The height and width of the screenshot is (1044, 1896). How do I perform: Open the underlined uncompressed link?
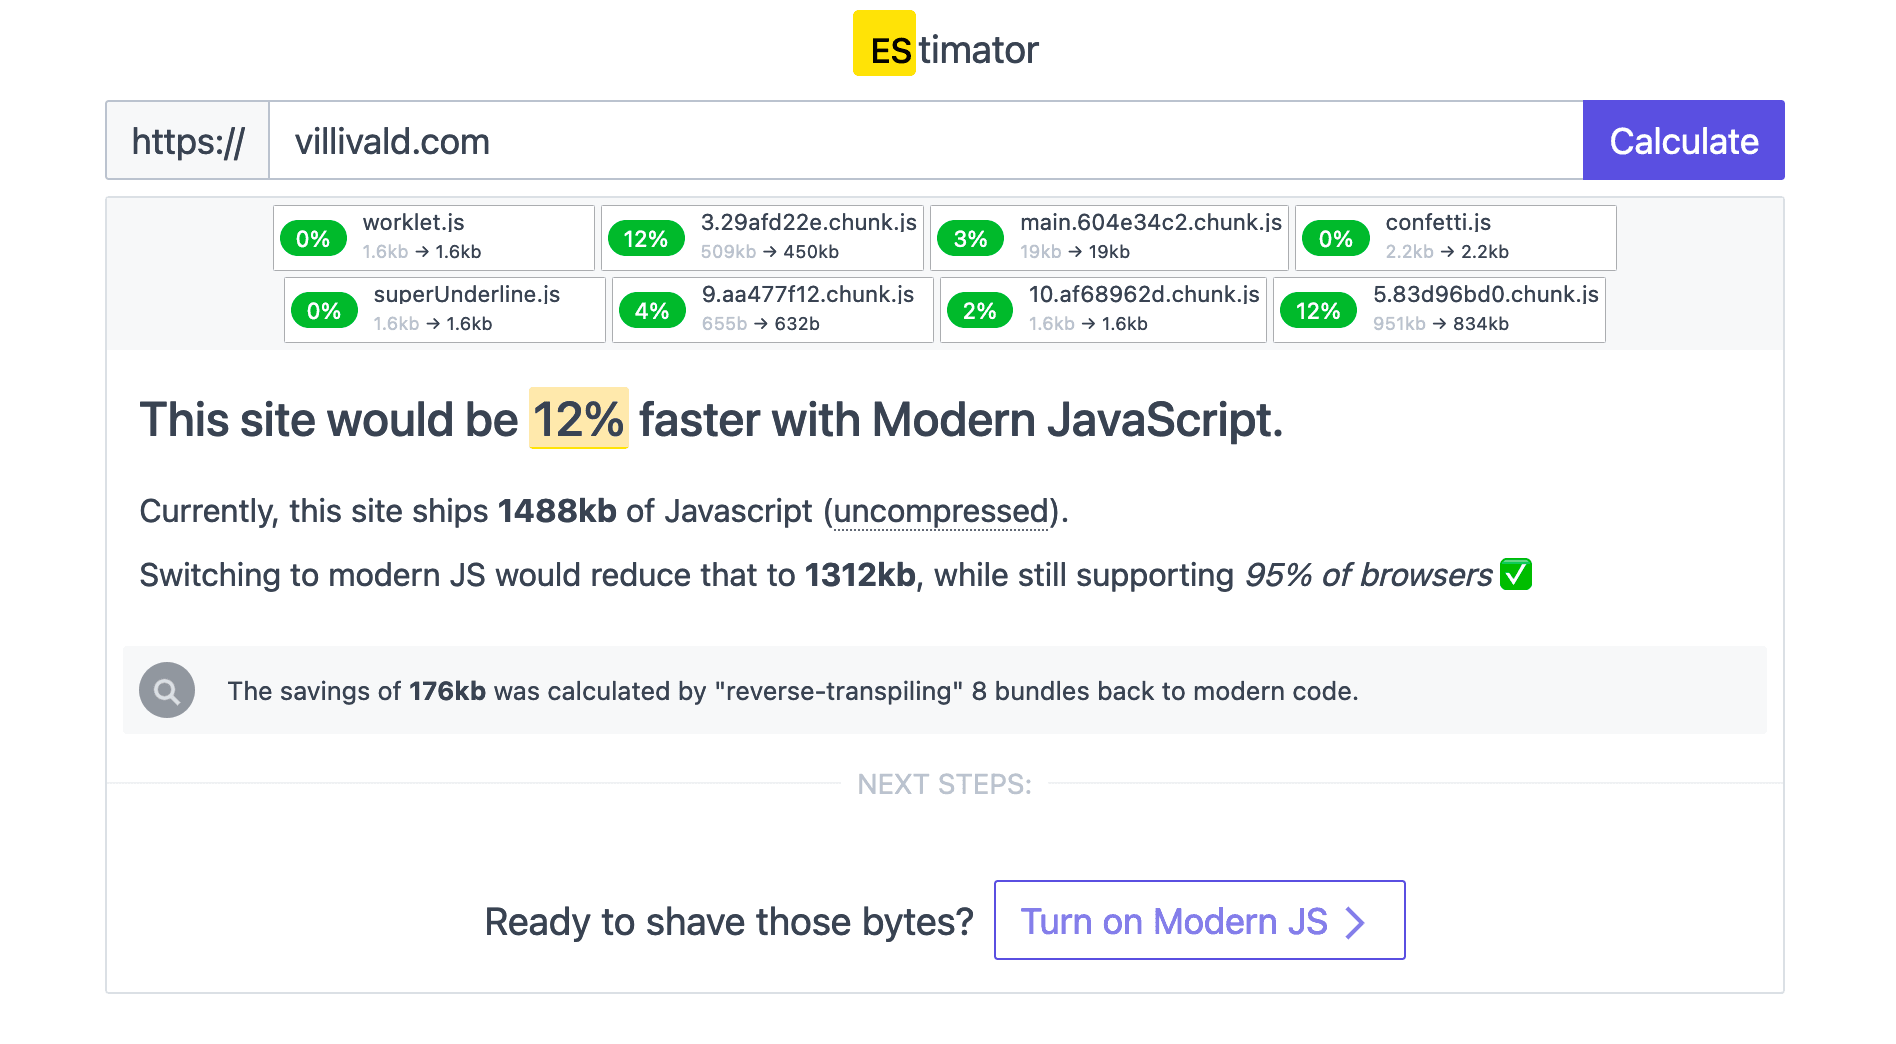[940, 511]
